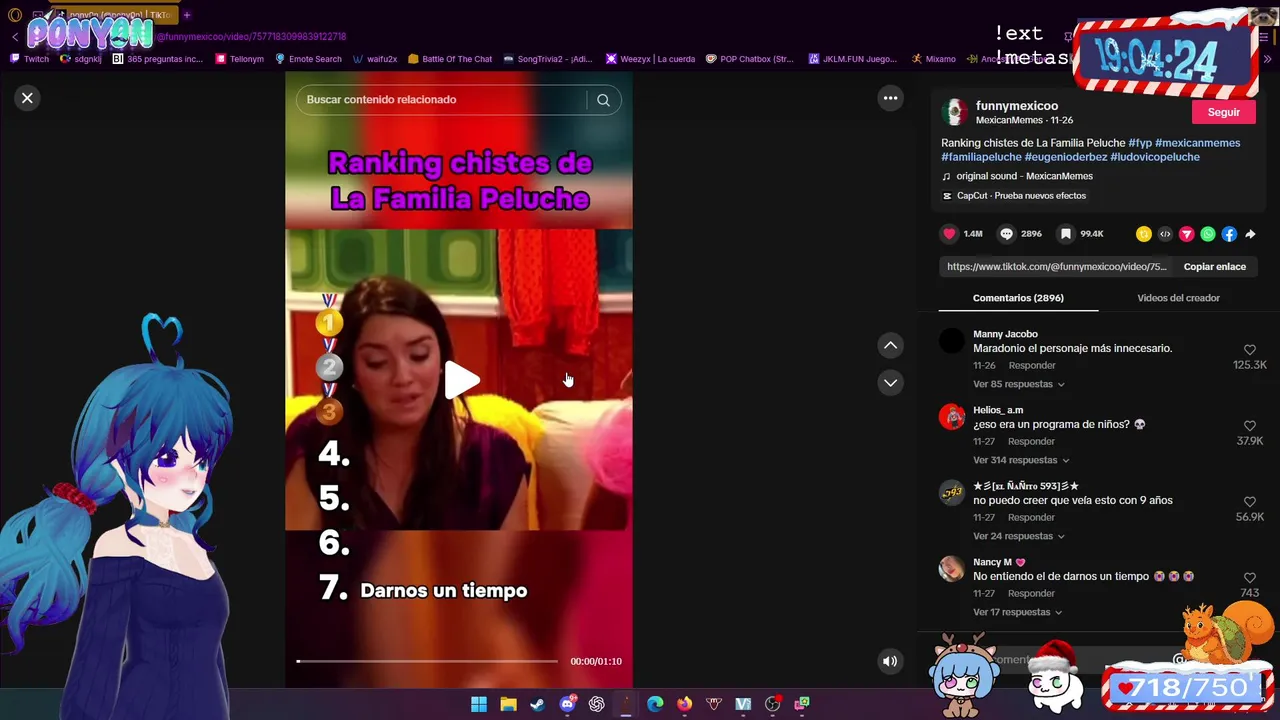
Task: Open File Explorer from the taskbar
Action: coord(508,704)
